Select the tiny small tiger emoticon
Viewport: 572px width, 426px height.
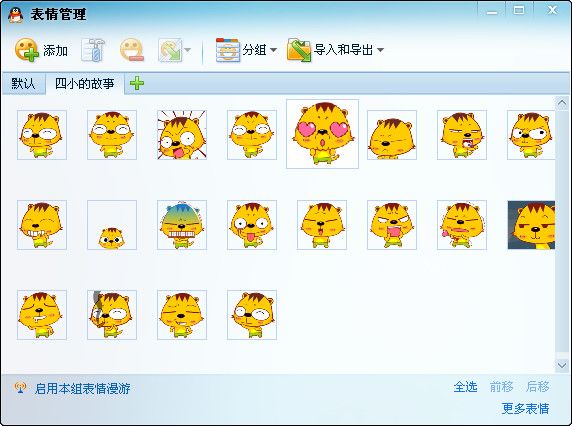pyautogui.click(x=112, y=225)
